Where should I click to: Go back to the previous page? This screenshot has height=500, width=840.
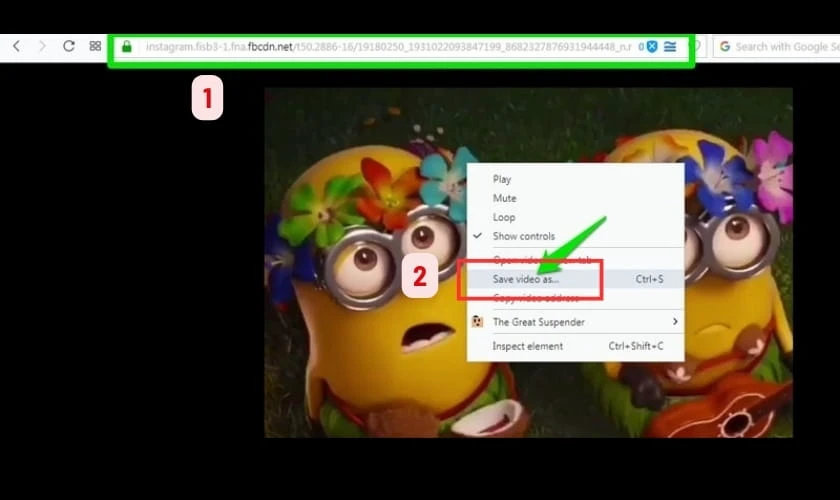pos(17,46)
